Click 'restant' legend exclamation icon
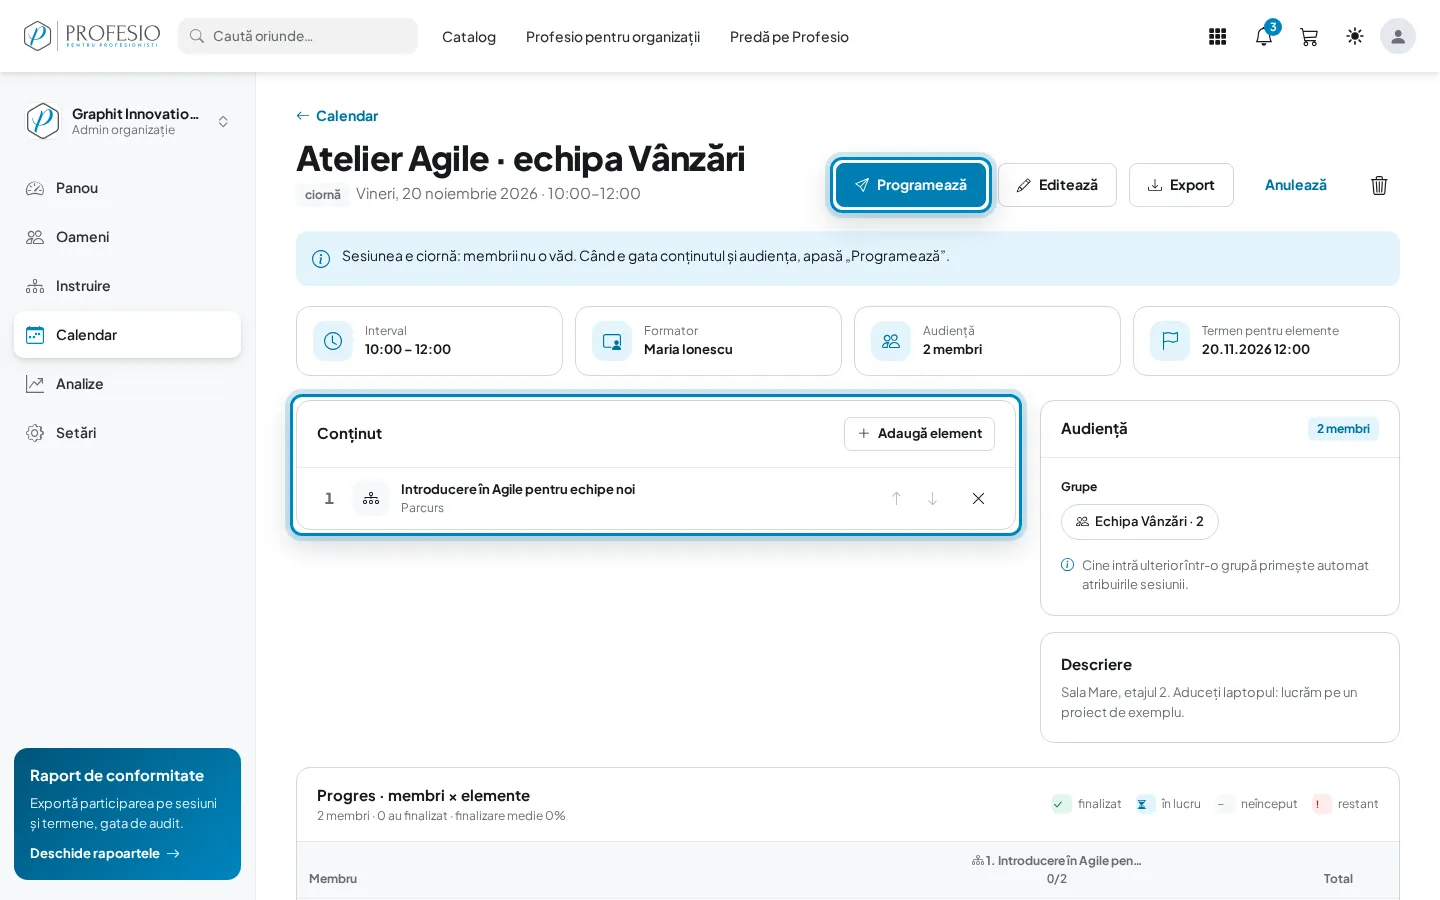Screen dimensions: 1440x900 point(1321,804)
